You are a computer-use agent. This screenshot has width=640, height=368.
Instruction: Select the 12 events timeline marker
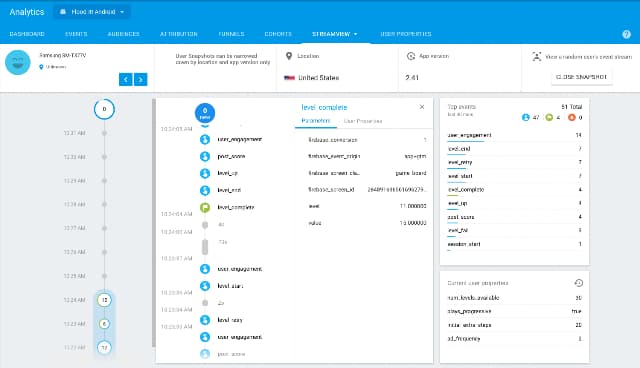point(104,300)
